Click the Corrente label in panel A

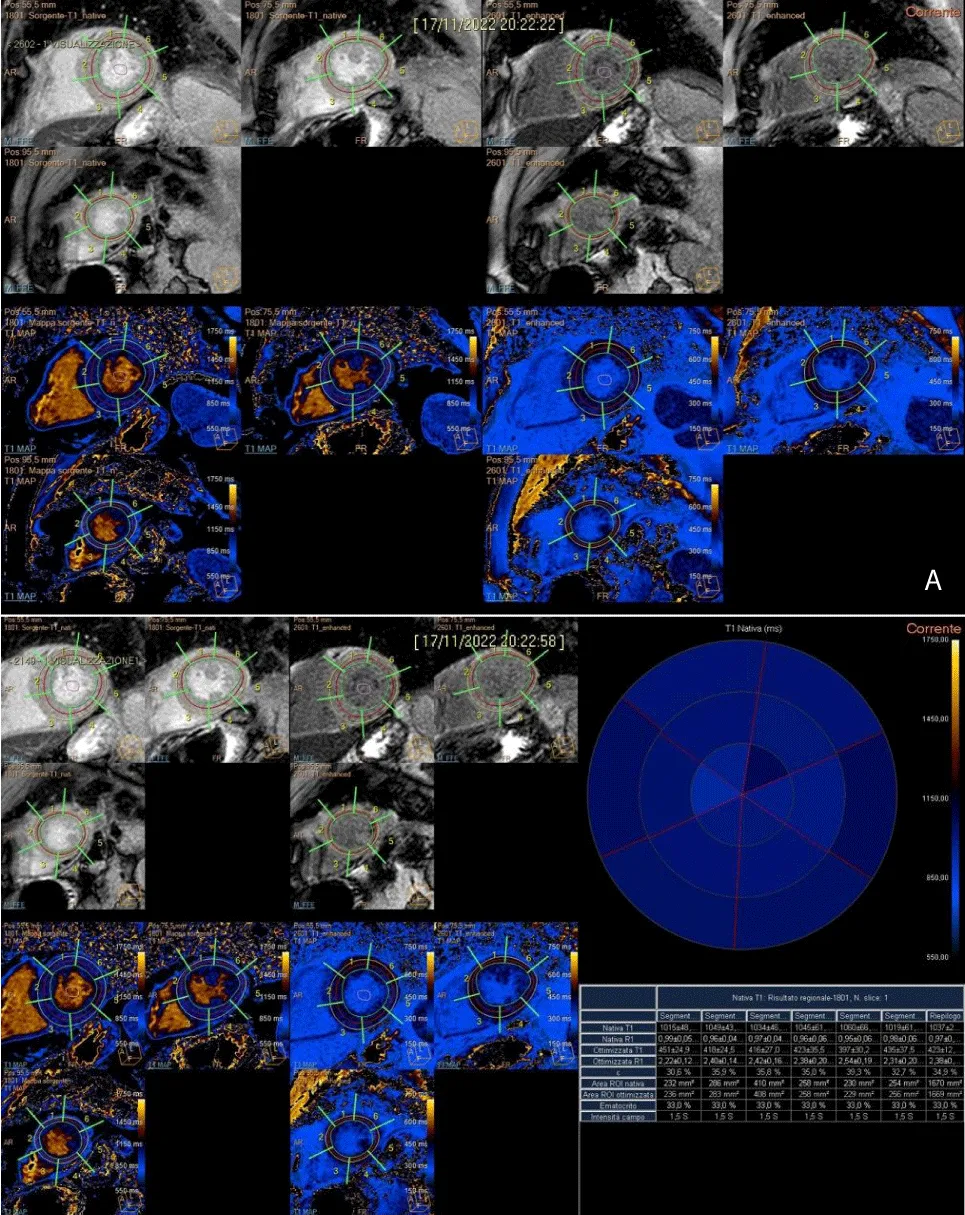pos(933,12)
